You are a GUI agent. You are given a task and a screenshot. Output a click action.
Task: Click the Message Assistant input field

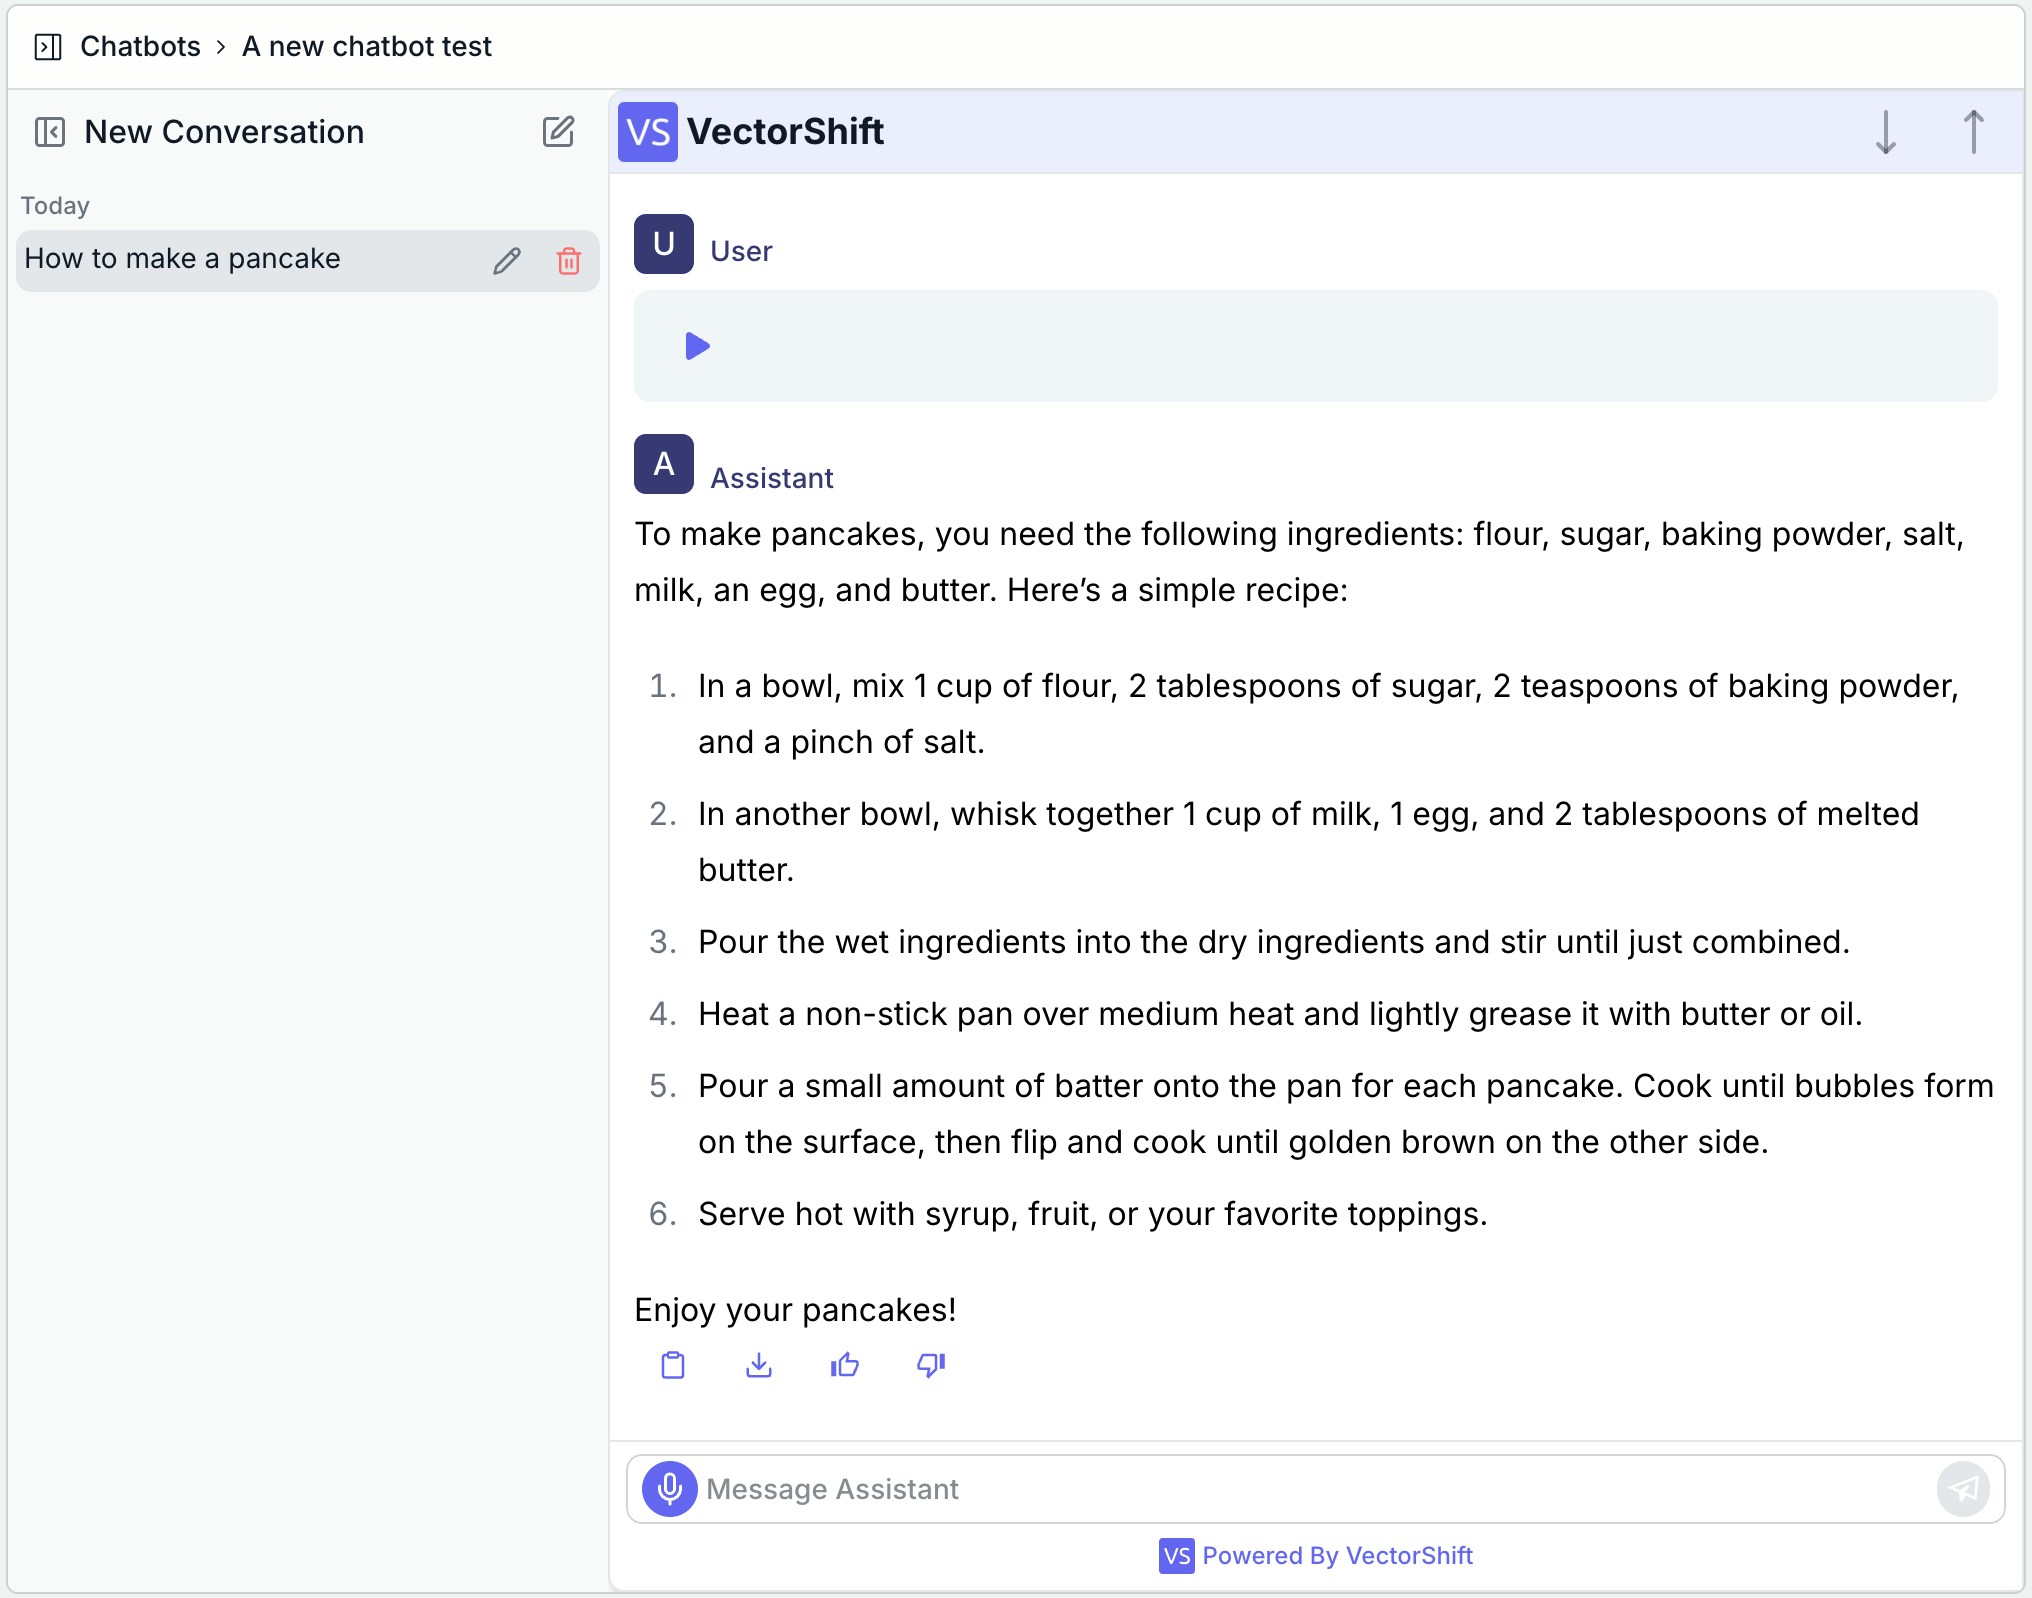1200,1489
